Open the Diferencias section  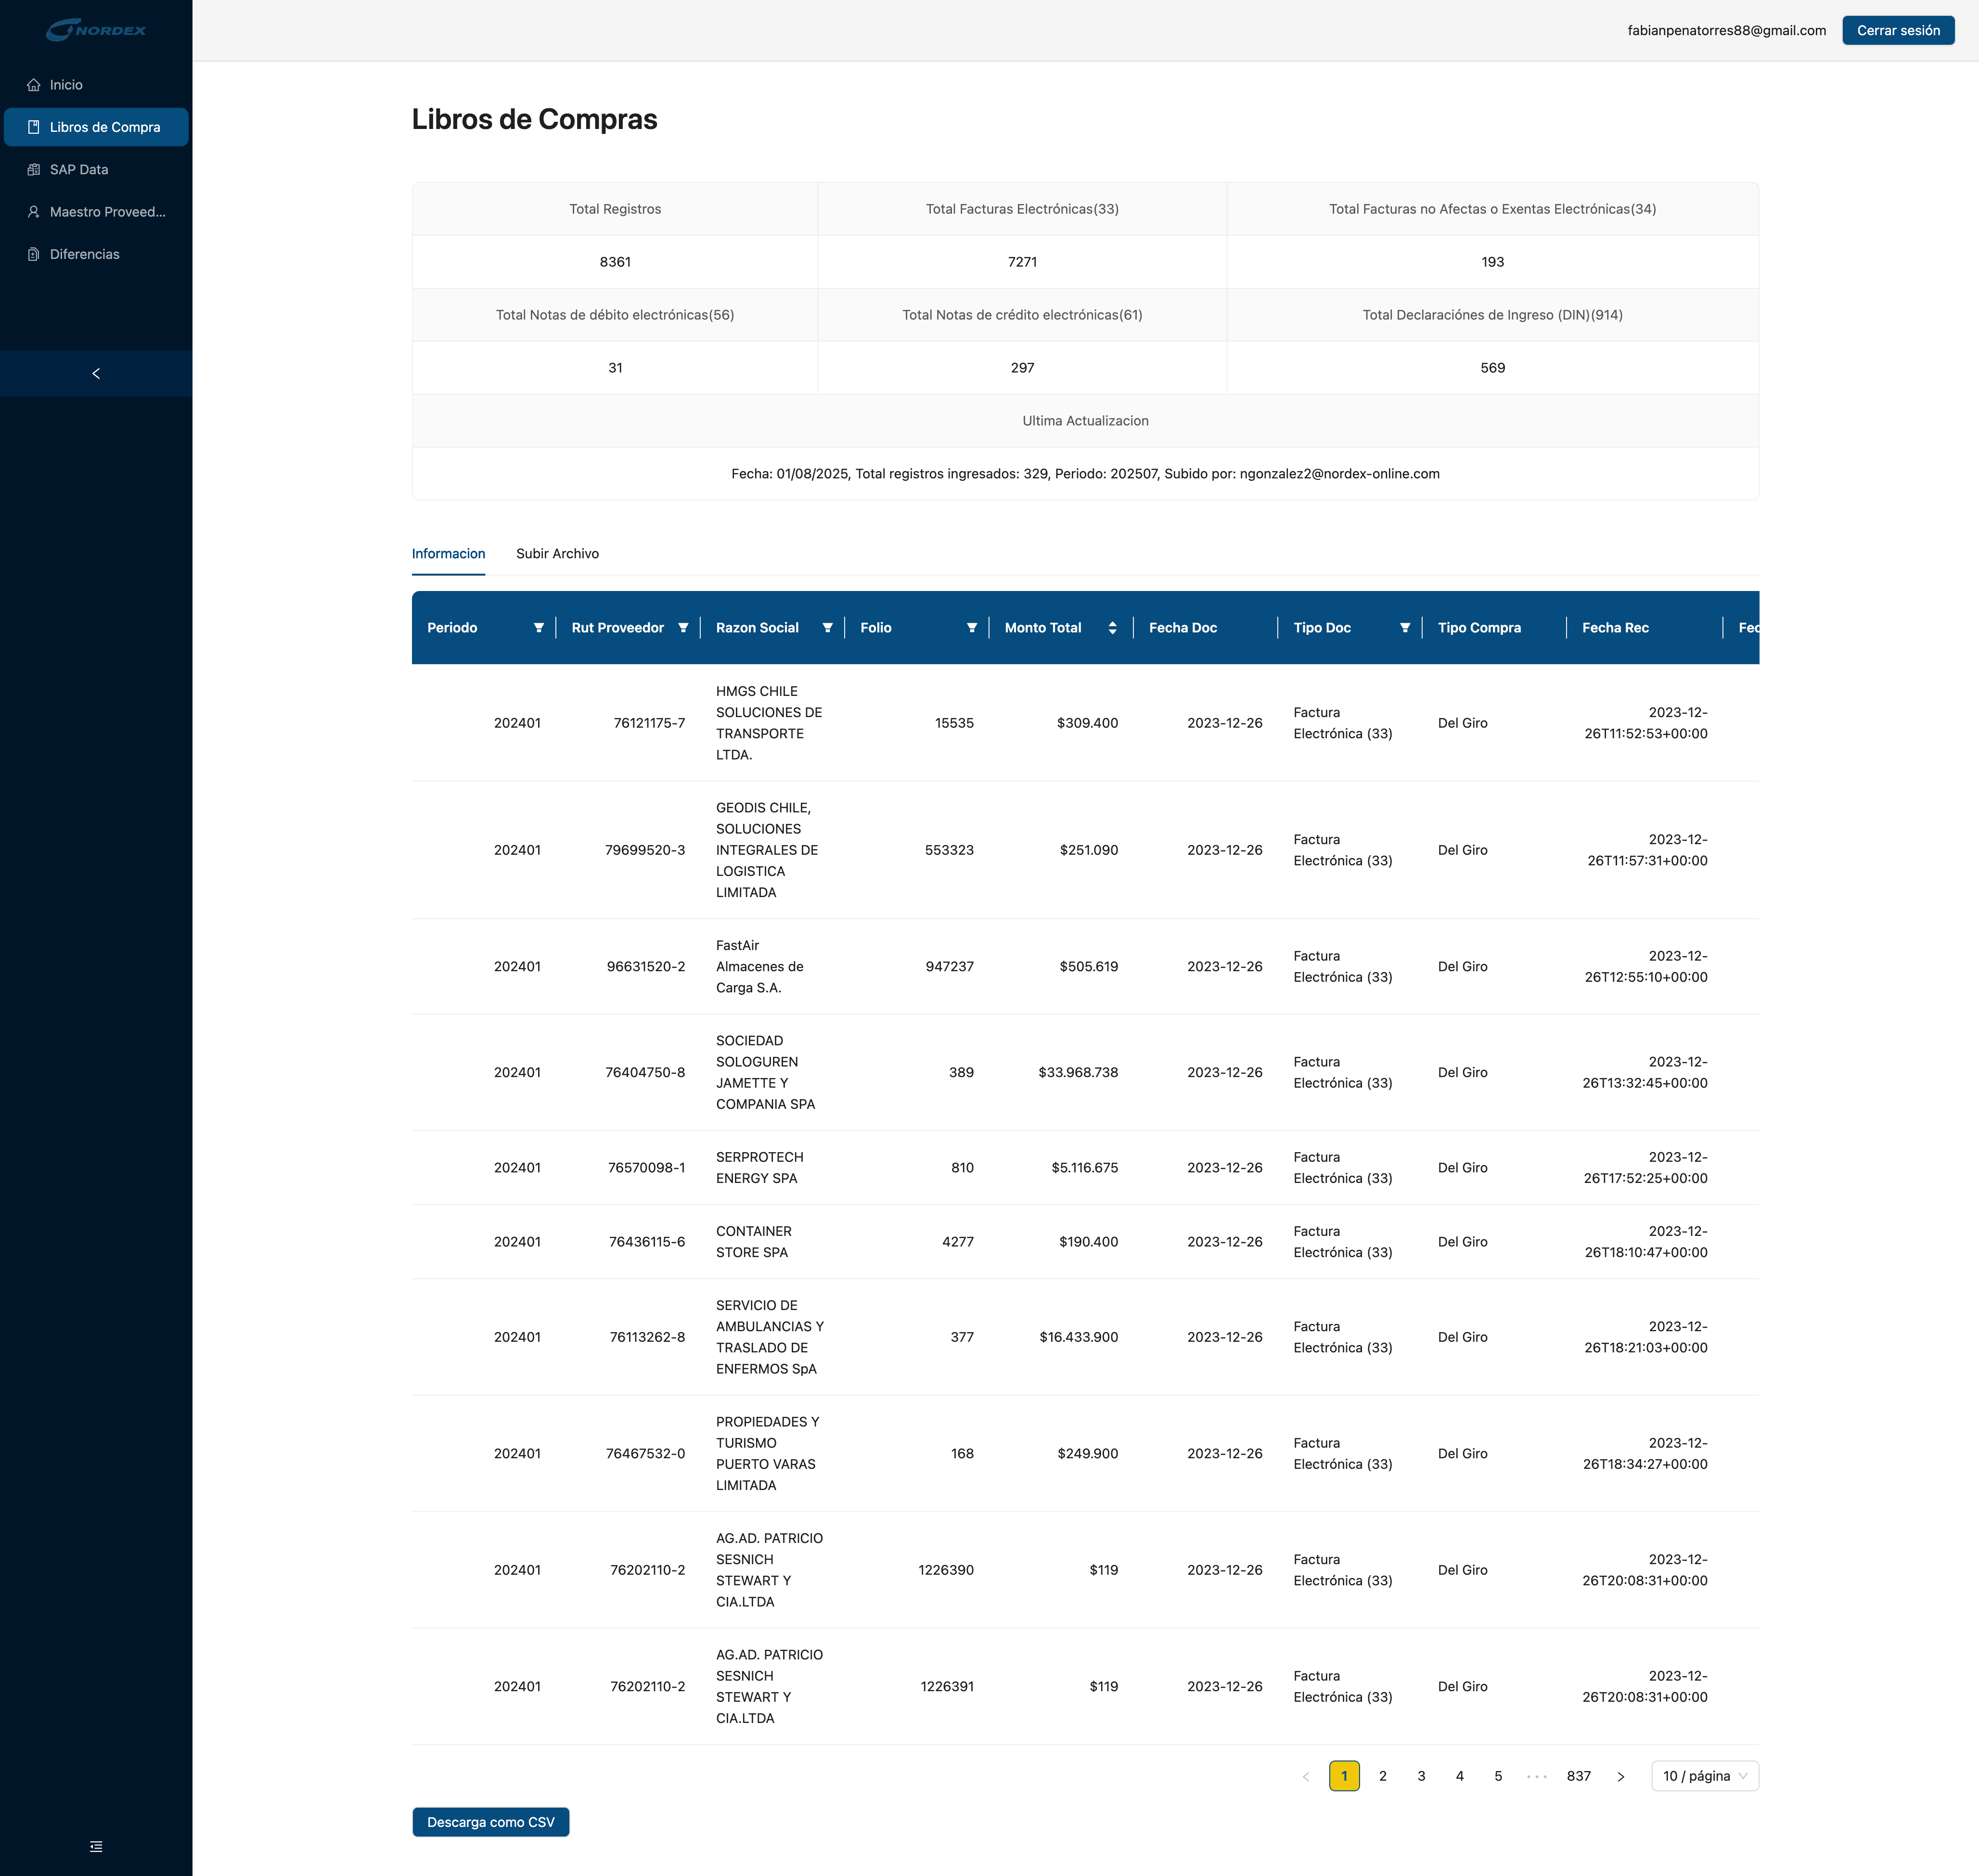(84, 254)
